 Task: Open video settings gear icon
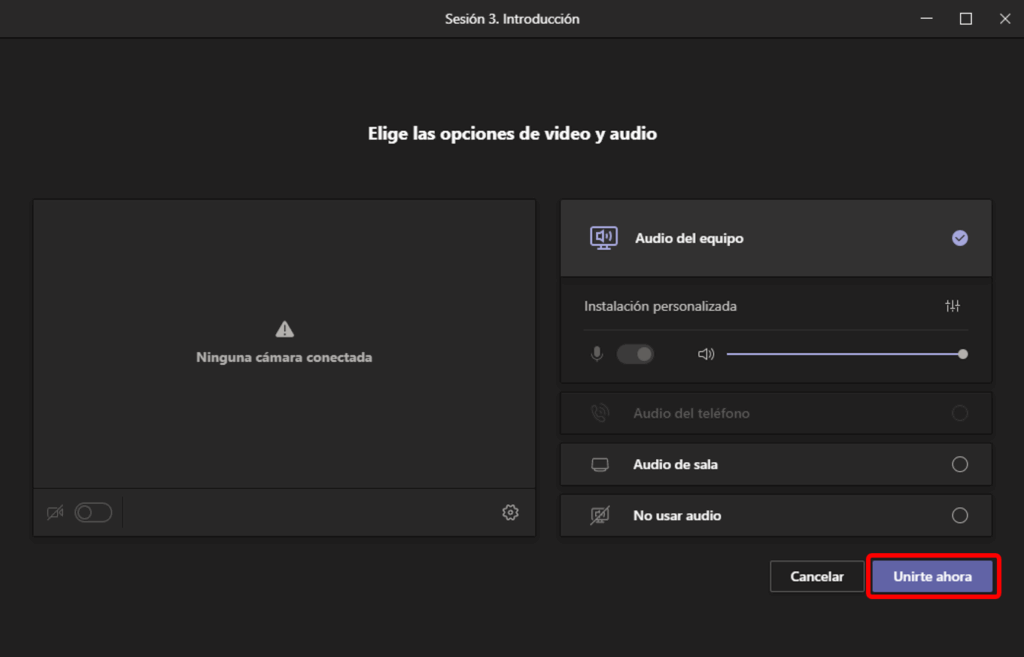coord(510,513)
